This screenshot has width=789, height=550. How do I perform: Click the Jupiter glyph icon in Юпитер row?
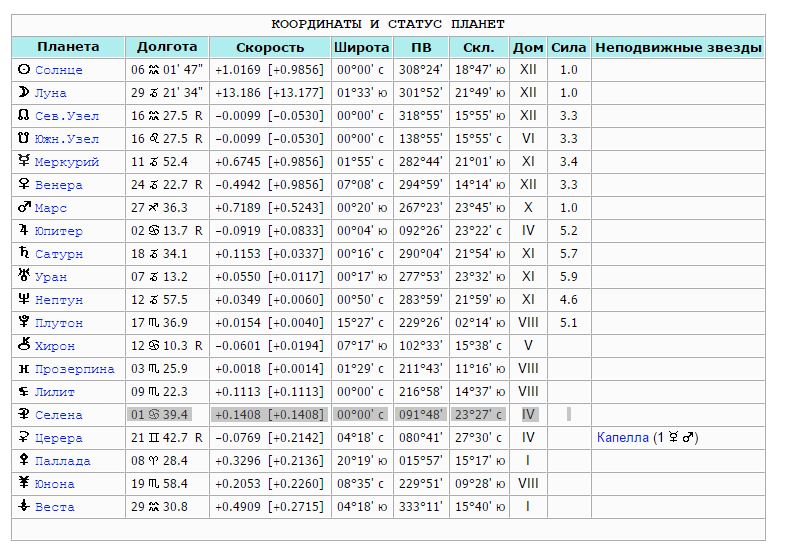click(24, 231)
